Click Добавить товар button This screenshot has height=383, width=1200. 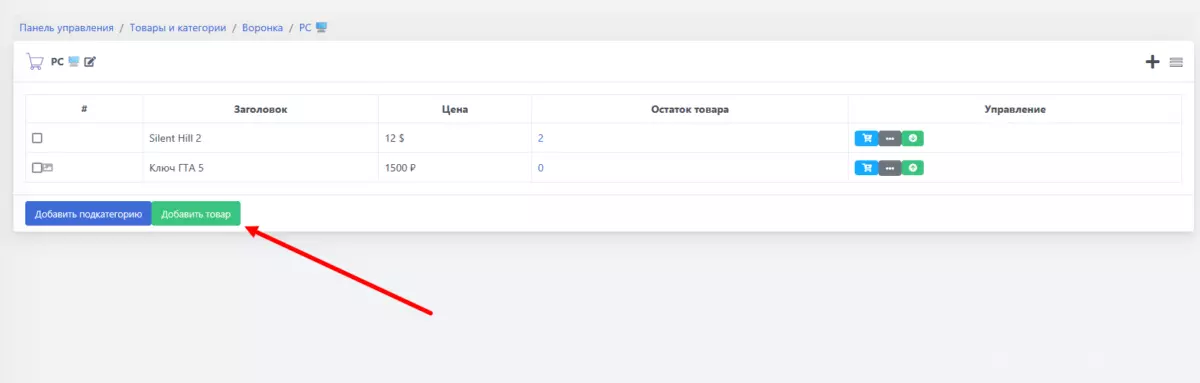[x=196, y=214]
